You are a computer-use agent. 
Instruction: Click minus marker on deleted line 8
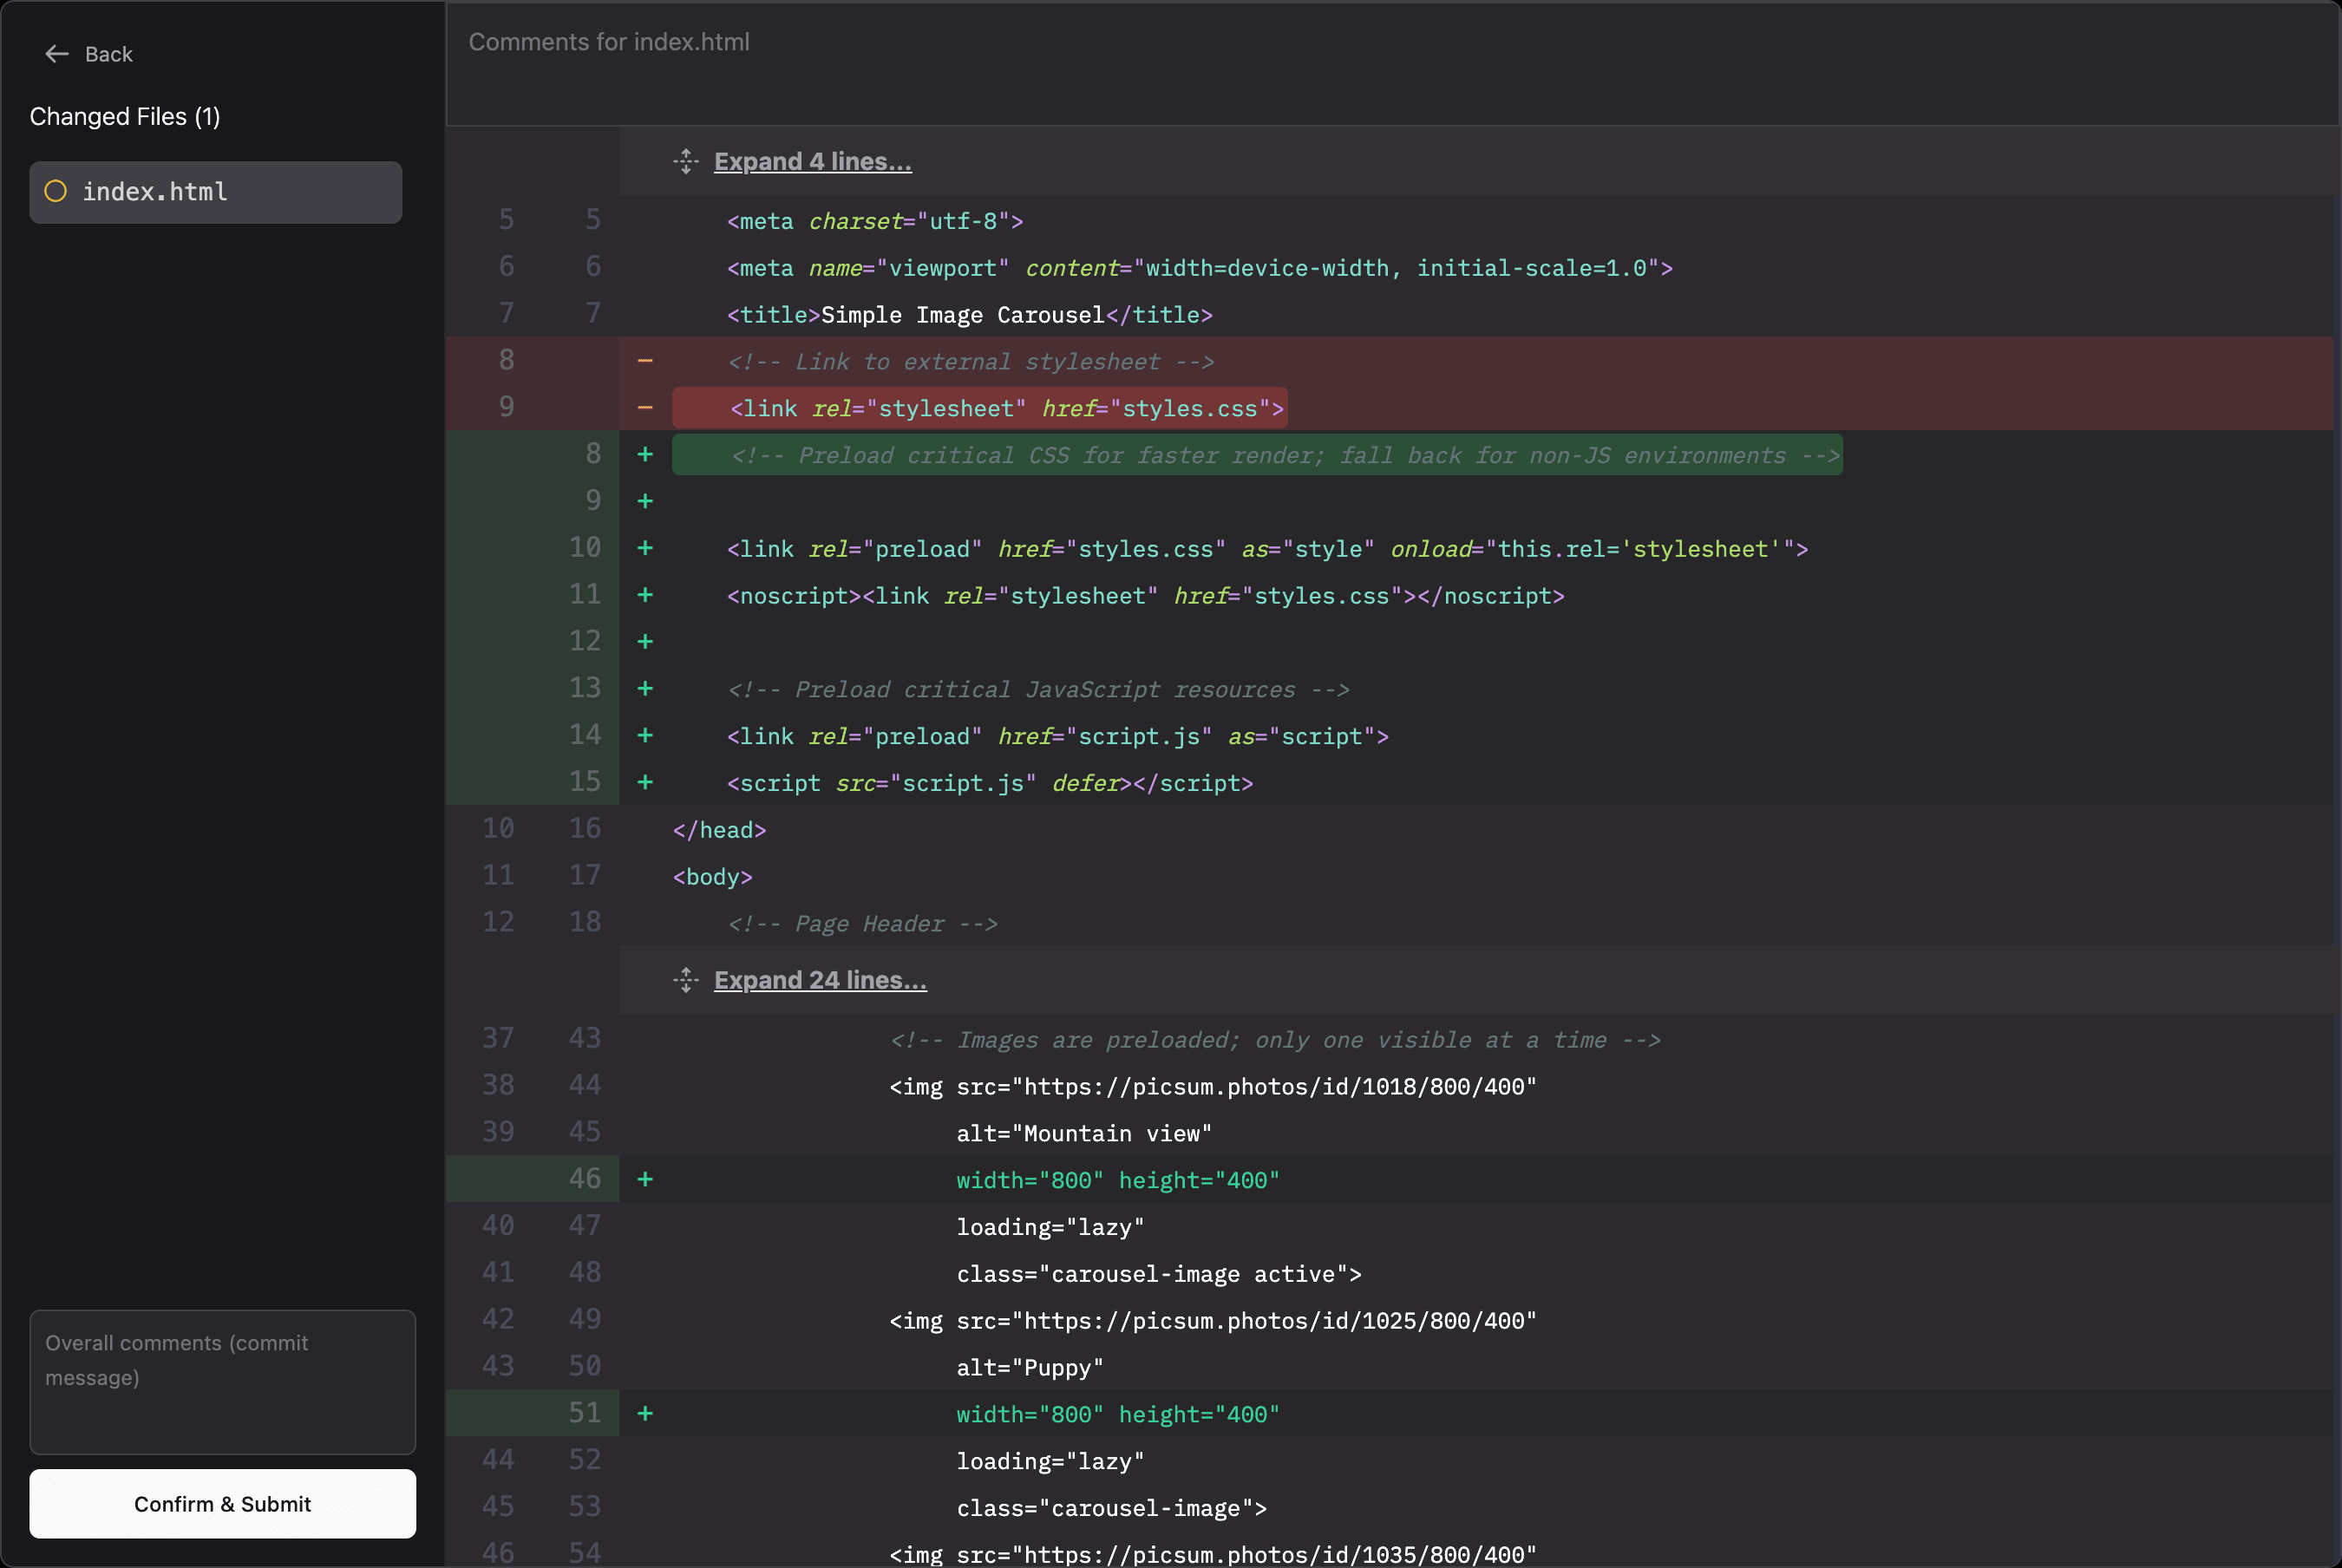click(x=645, y=361)
